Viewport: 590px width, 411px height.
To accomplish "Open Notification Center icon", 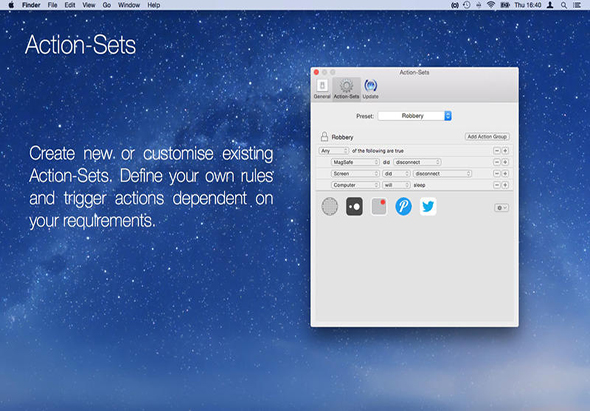I will tap(576, 5).
